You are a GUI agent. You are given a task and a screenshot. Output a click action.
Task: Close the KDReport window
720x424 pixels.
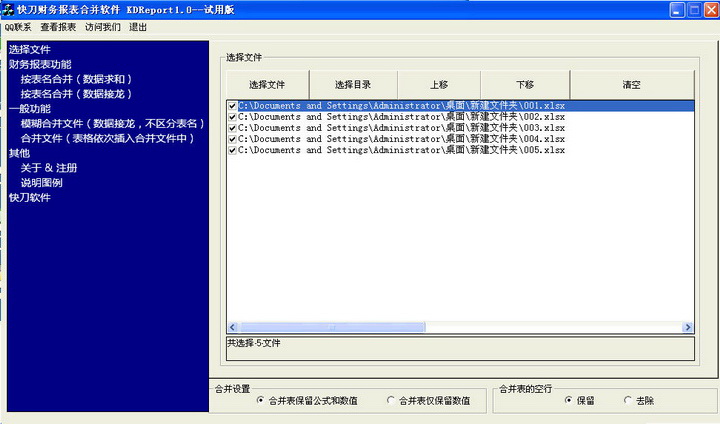(x=711, y=10)
